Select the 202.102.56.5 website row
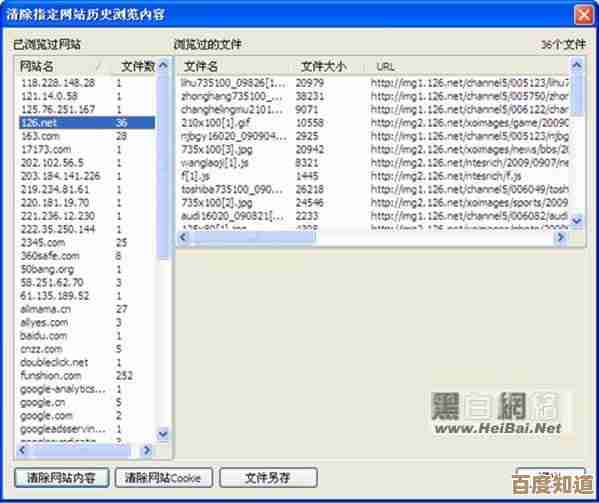599x503 pixels. click(87, 163)
